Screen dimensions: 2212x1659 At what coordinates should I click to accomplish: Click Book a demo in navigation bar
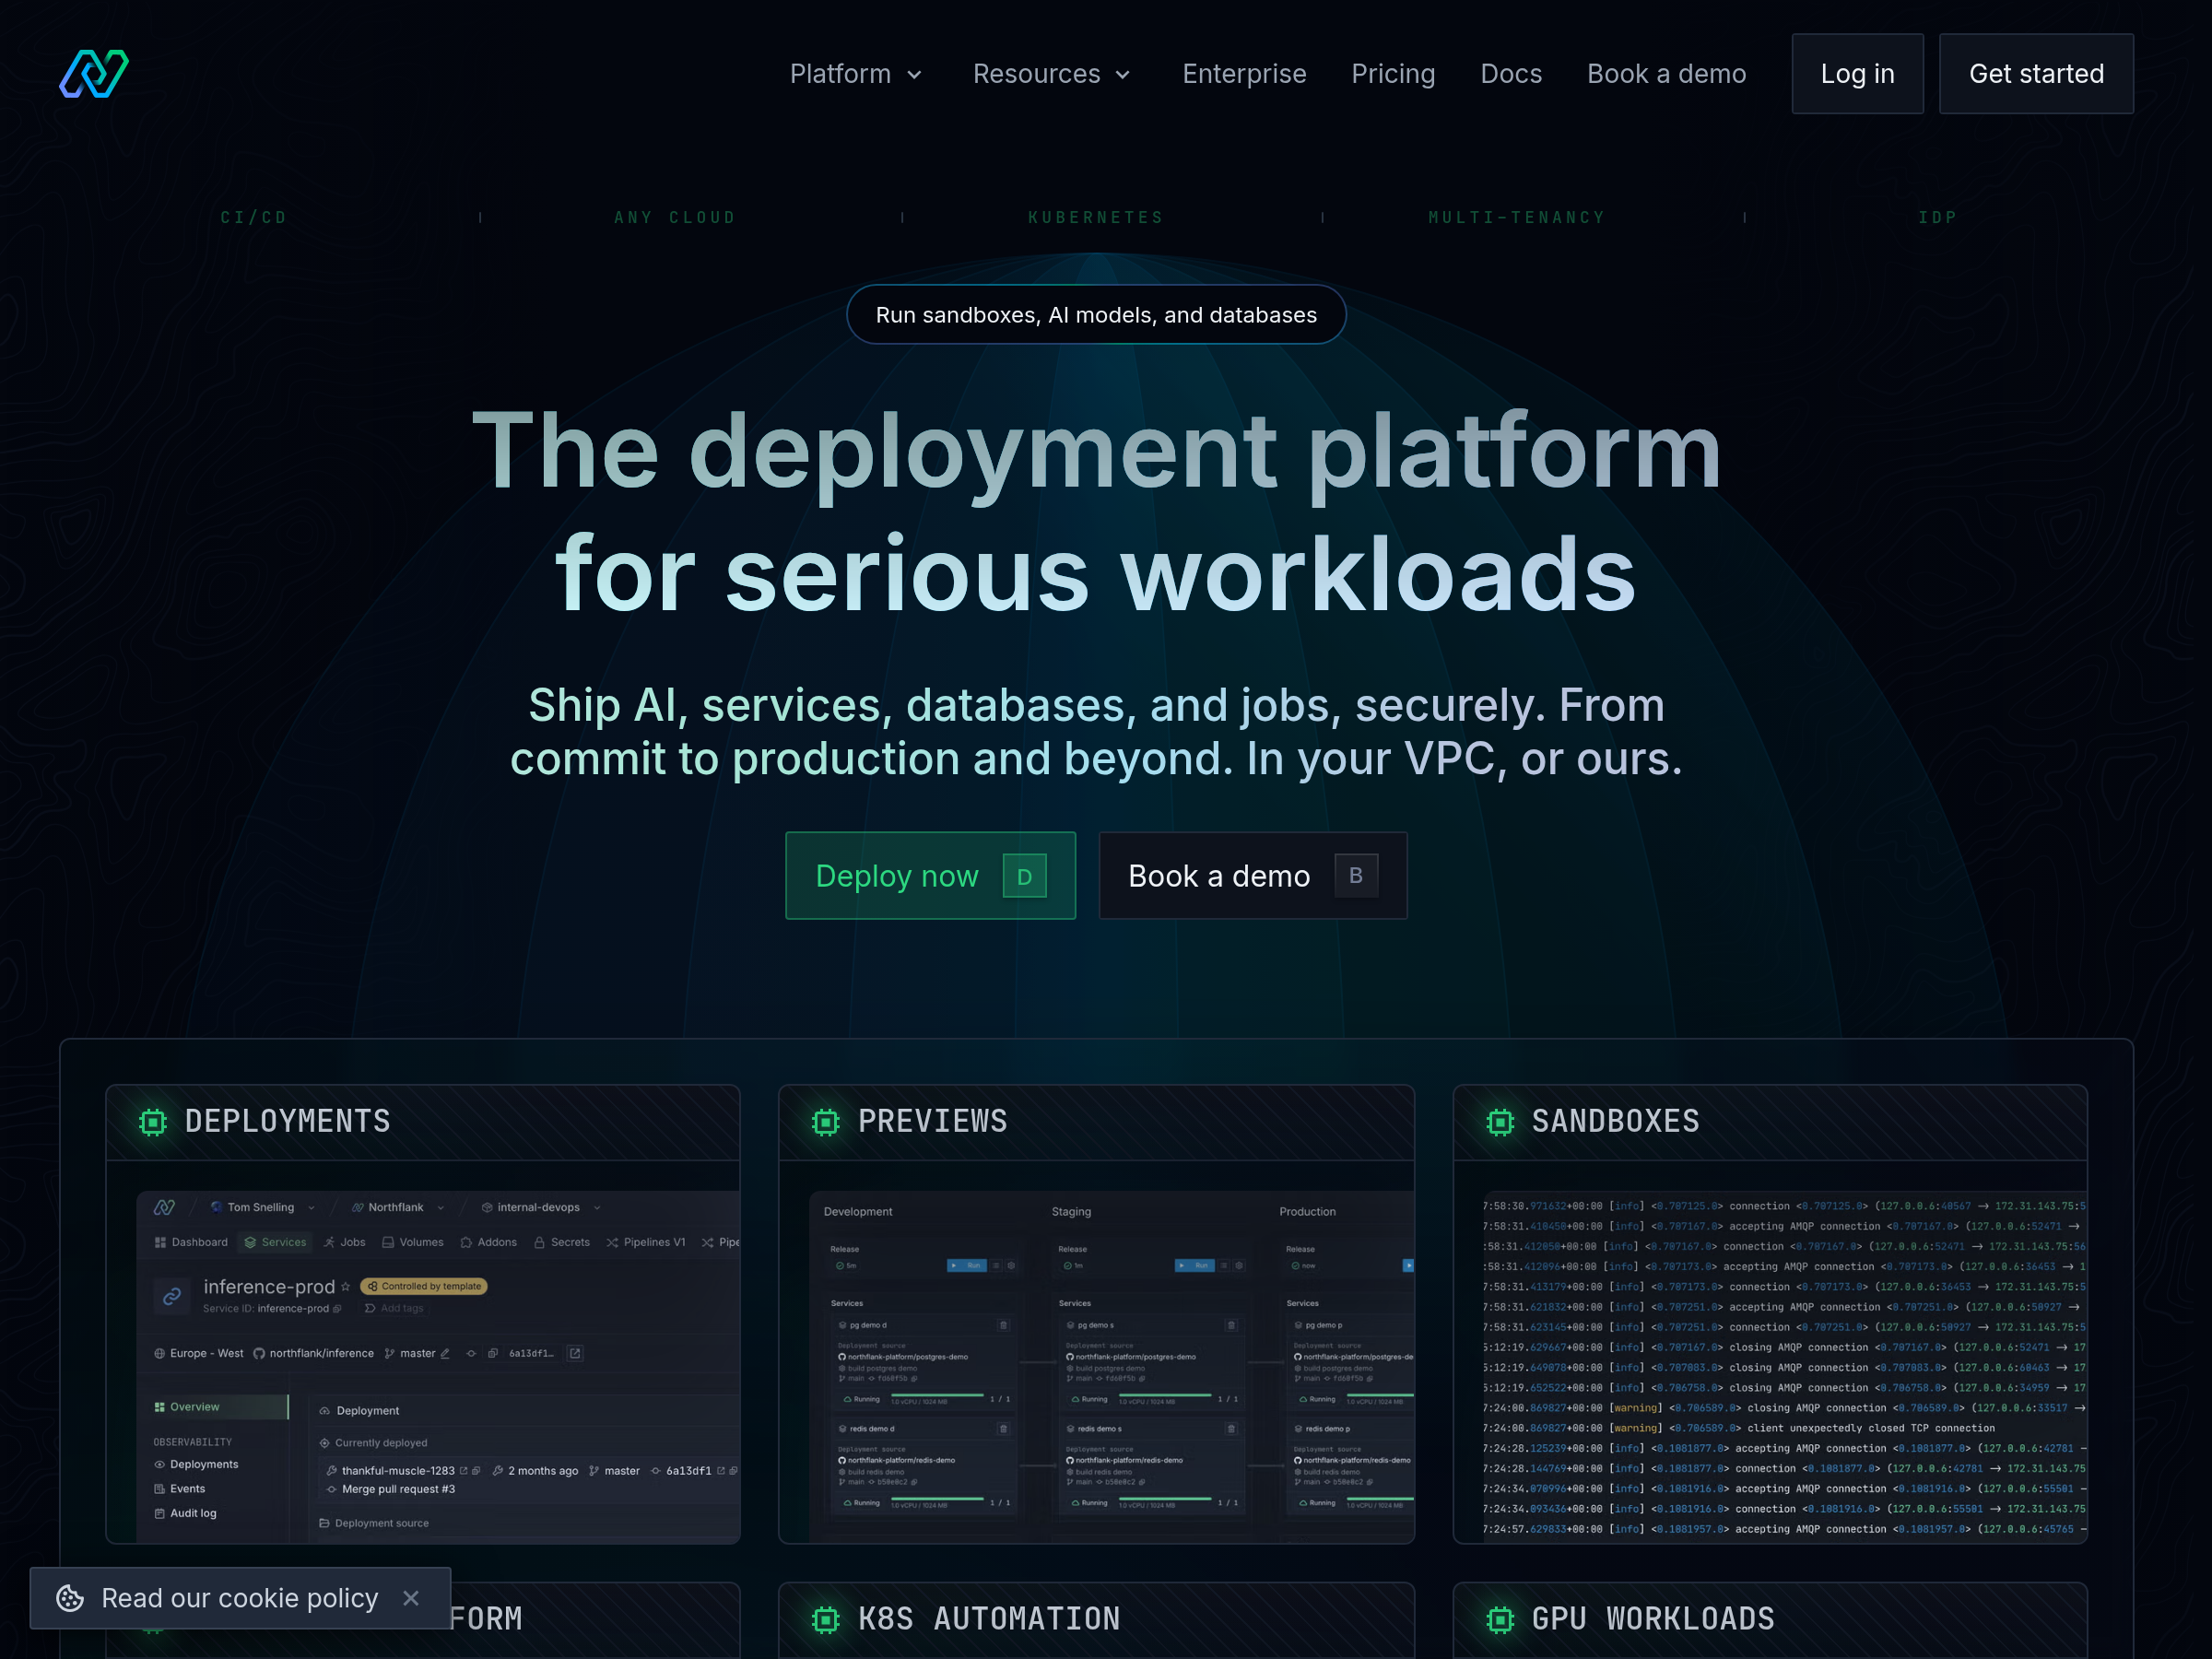1666,74
